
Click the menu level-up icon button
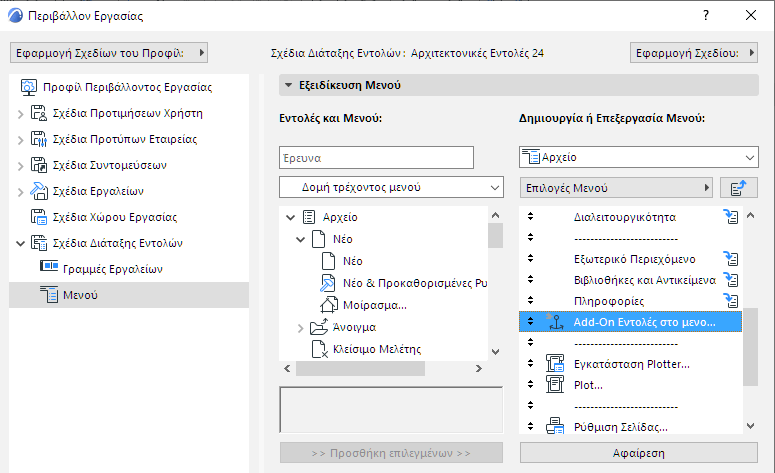click(738, 188)
